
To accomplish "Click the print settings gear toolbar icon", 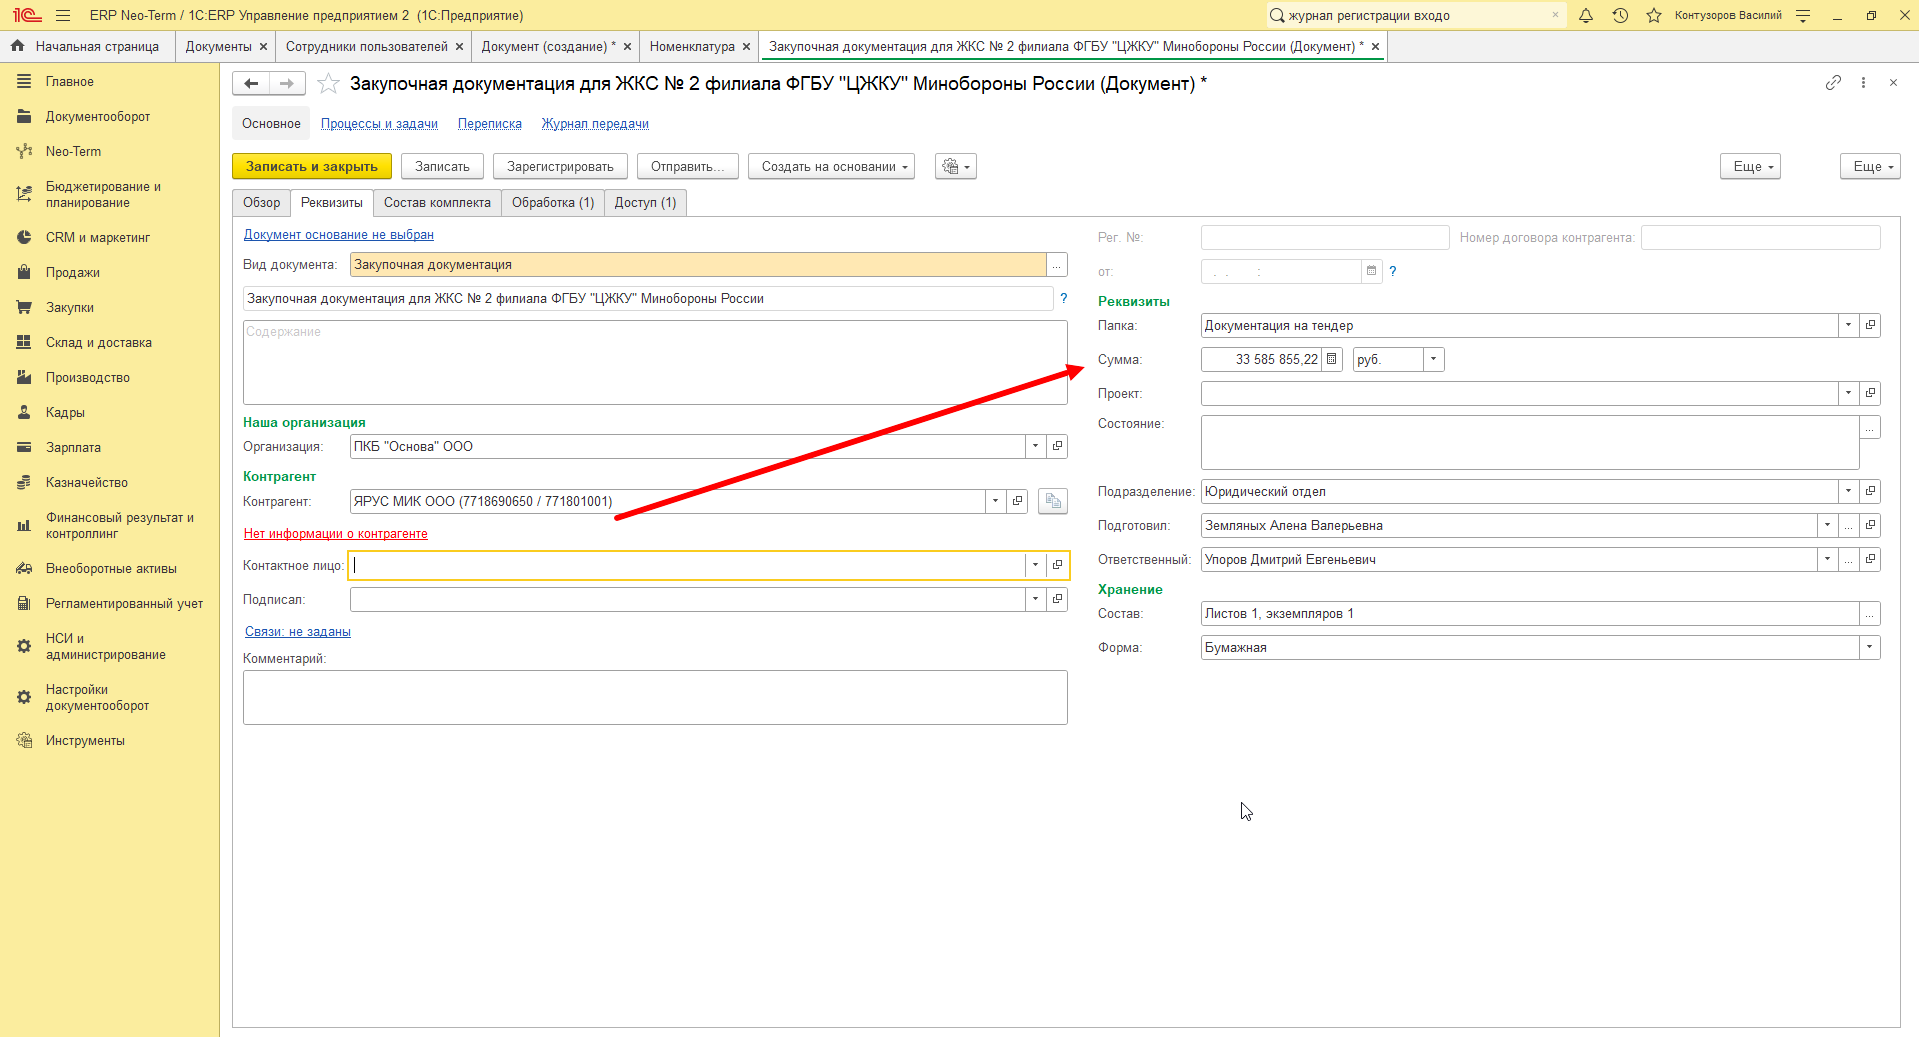I will [955, 166].
